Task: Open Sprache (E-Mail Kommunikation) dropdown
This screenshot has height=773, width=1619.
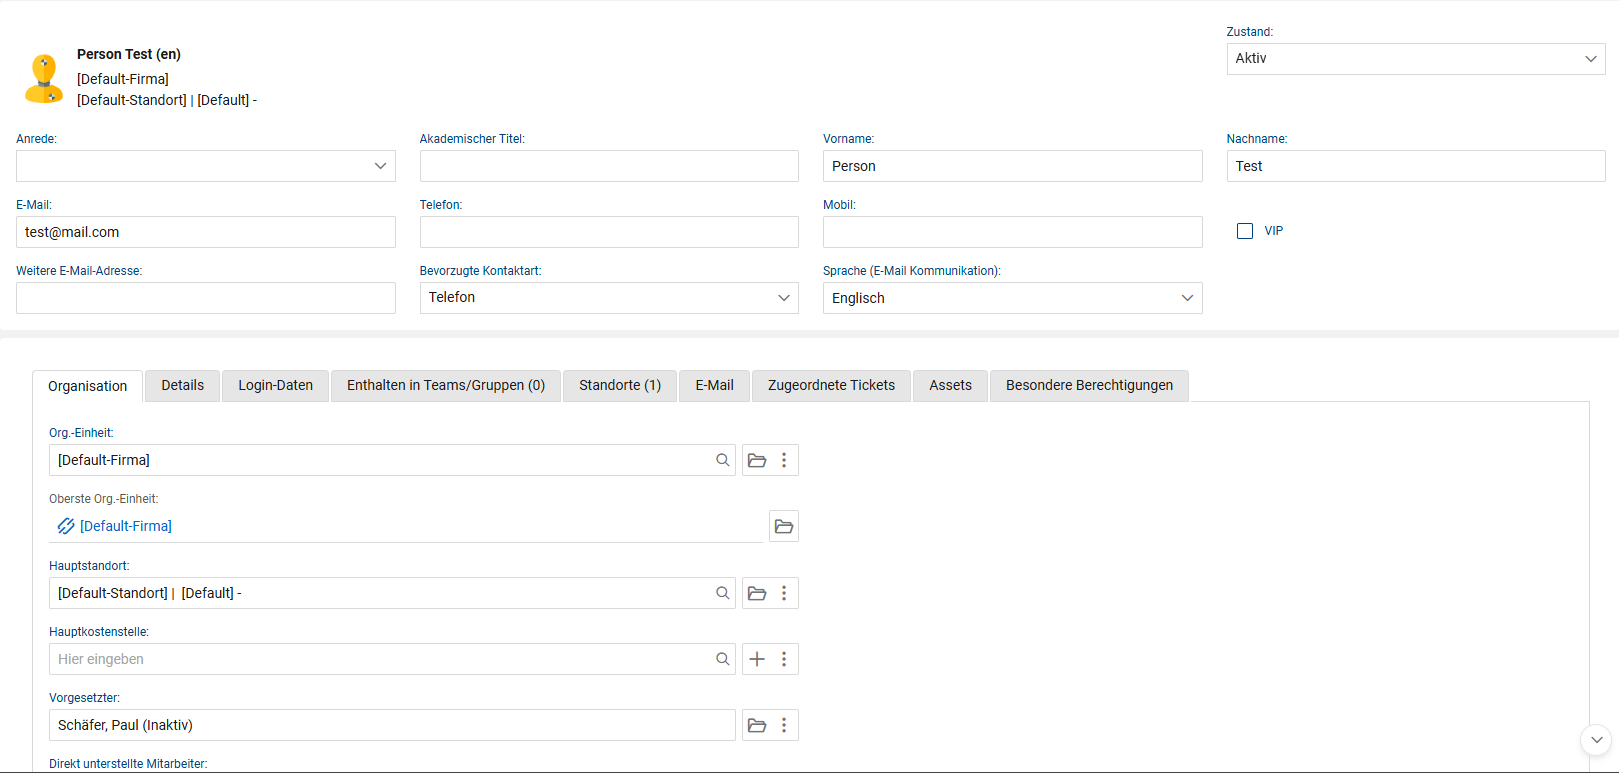Action: tap(1012, 298)
